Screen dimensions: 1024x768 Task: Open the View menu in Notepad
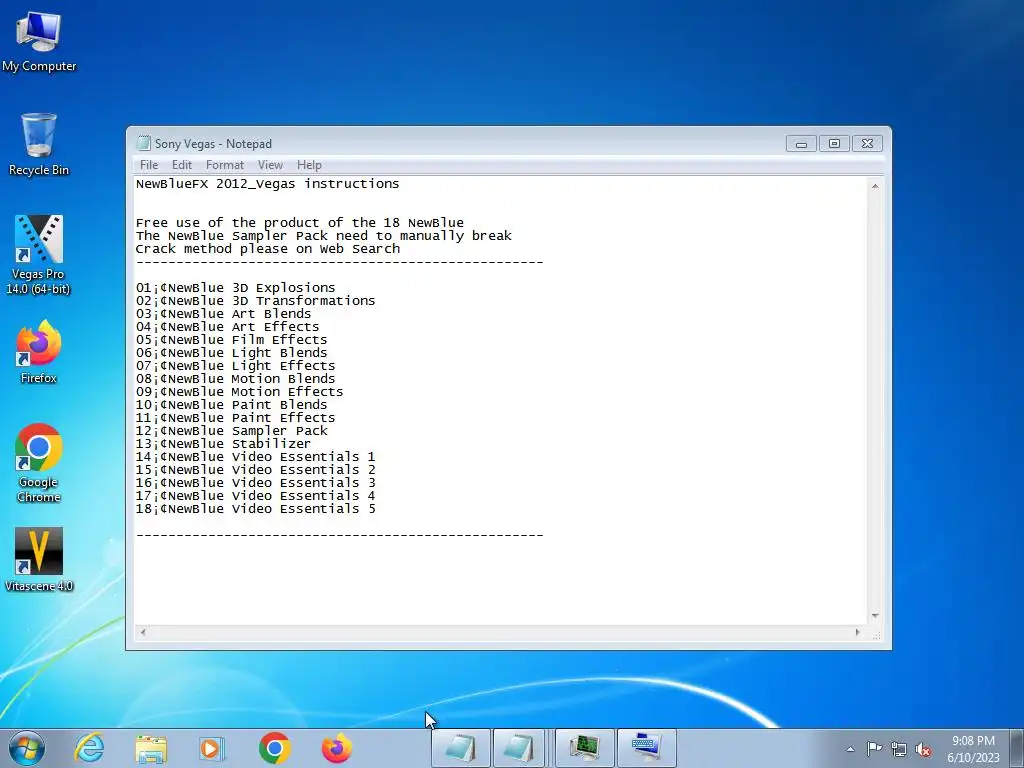pos(270,165)
